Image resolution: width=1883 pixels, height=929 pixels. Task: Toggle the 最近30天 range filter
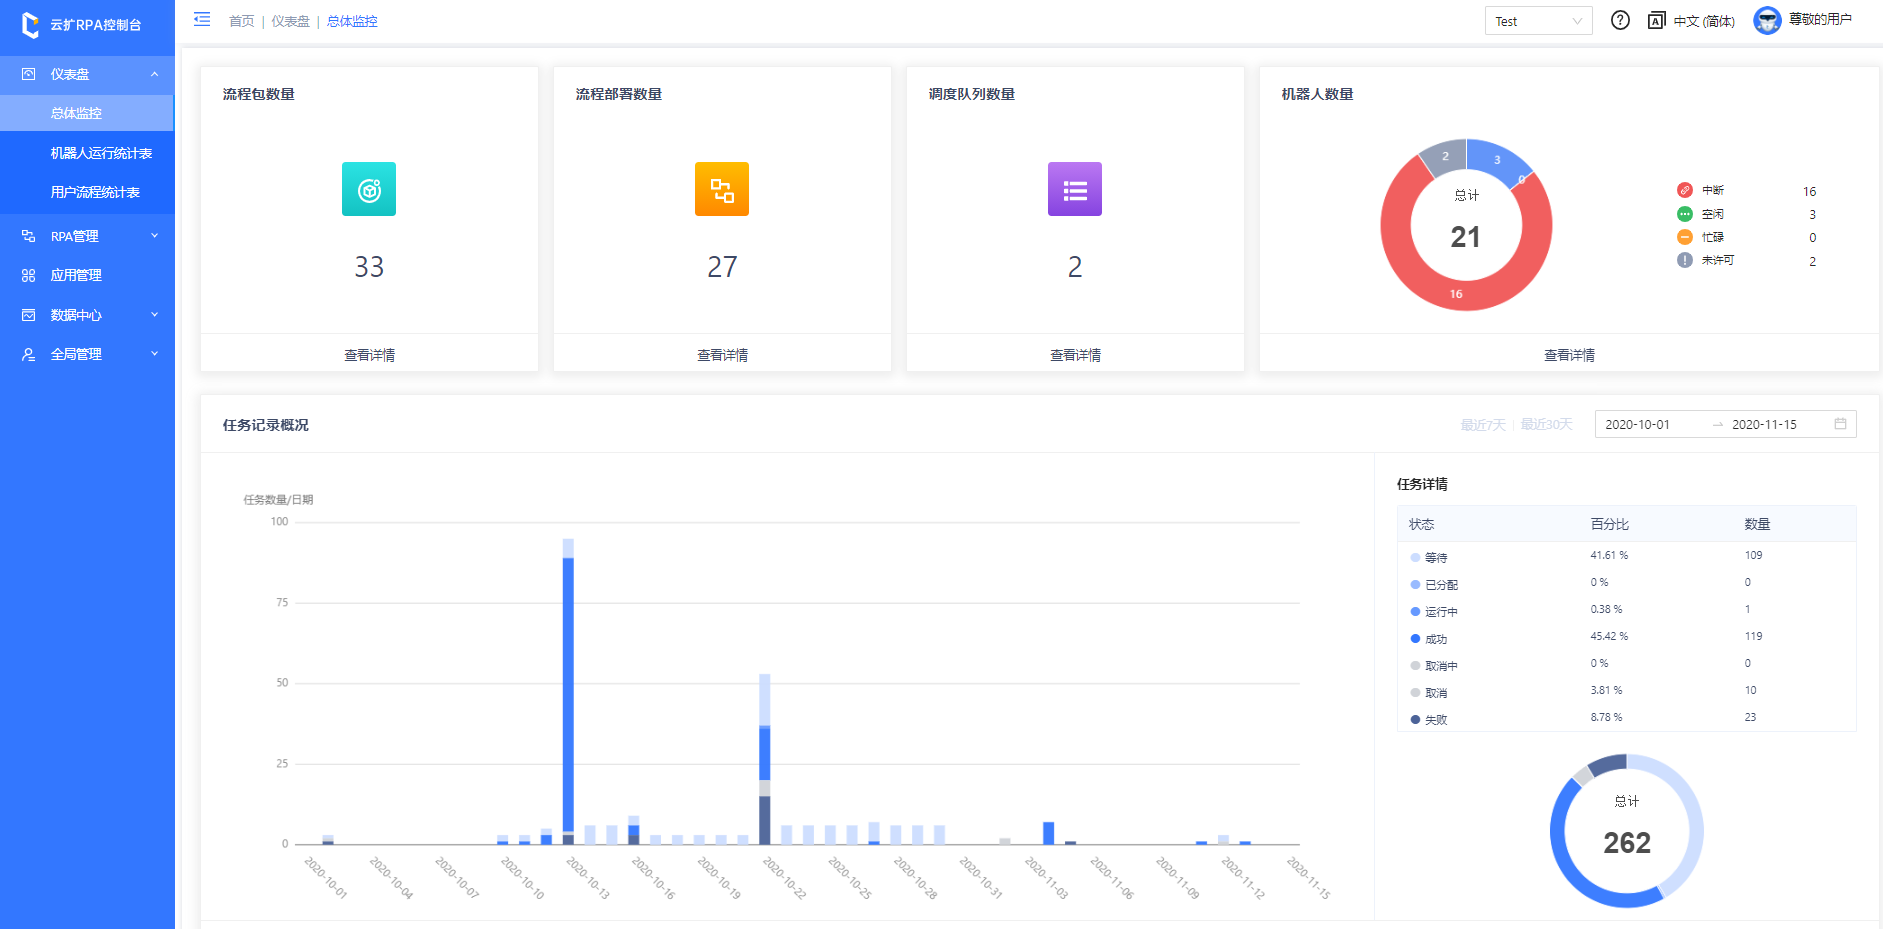[x=1546, y=425]
